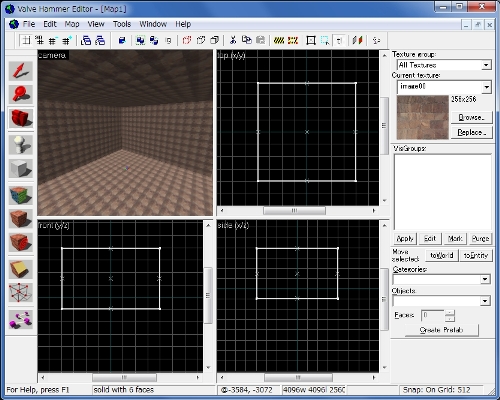This screenshot has width=500, height=400.
Task: Click inside the Faces number field
Action: (433, 315)
